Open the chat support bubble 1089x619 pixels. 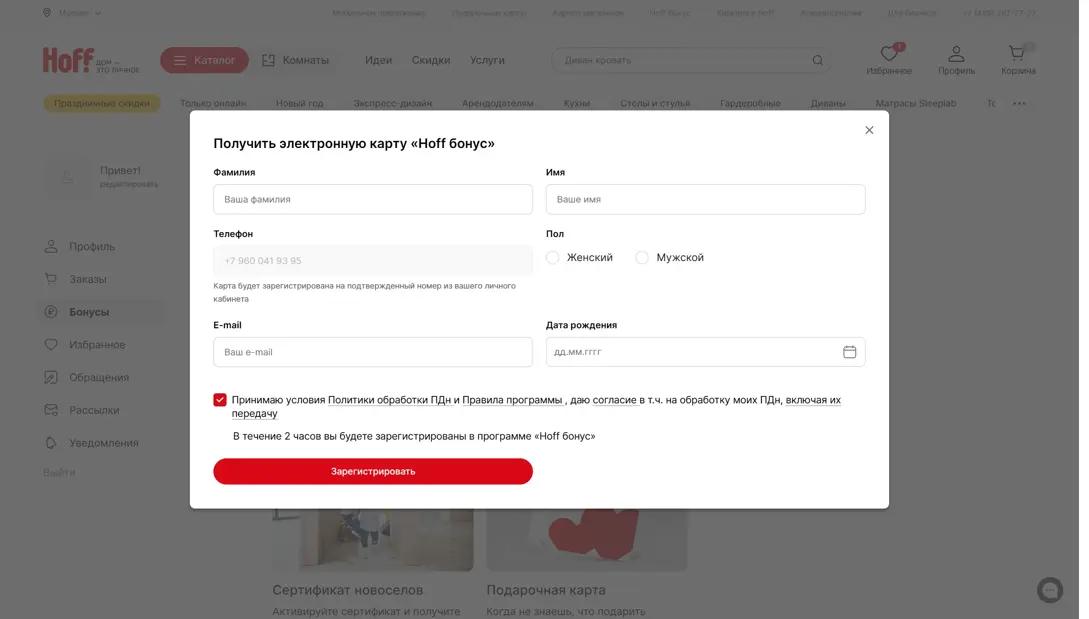coord(1049,590)
